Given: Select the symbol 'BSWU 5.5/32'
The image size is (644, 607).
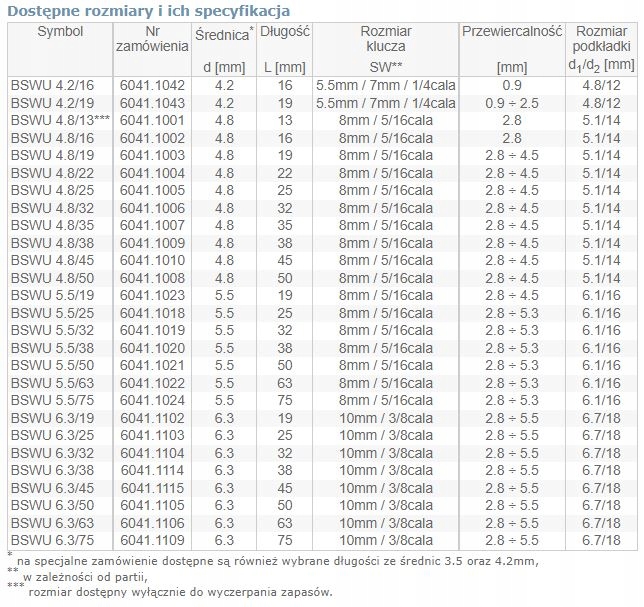Looking at the screenshot, I should click(x=52, y=331).
